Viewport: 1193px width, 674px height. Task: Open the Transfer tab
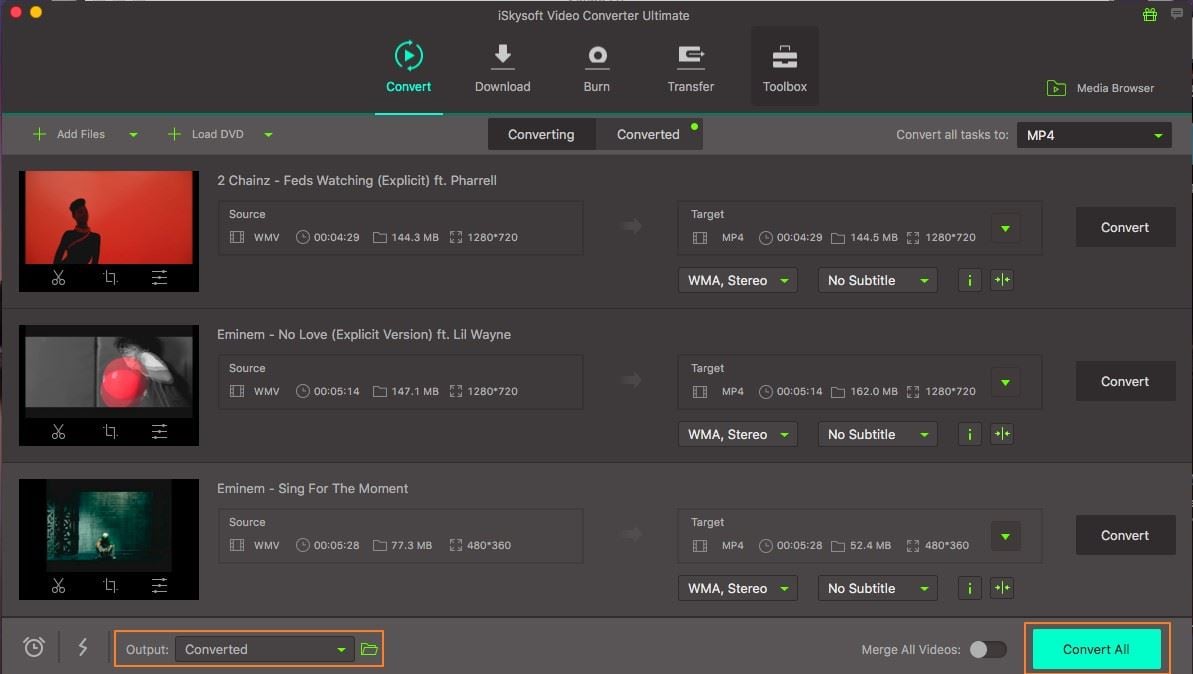click(x=690, y=68)
